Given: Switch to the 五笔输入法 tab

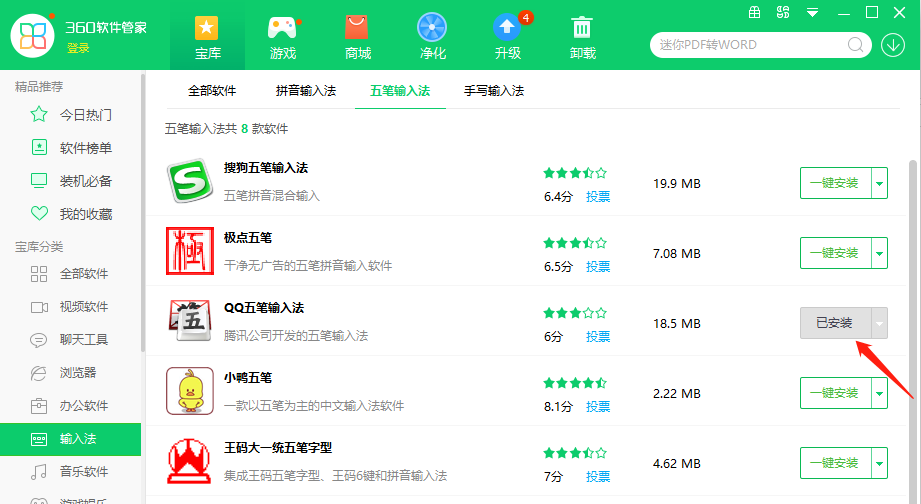Looking at the screenshot, I should [x=400, y=90].
